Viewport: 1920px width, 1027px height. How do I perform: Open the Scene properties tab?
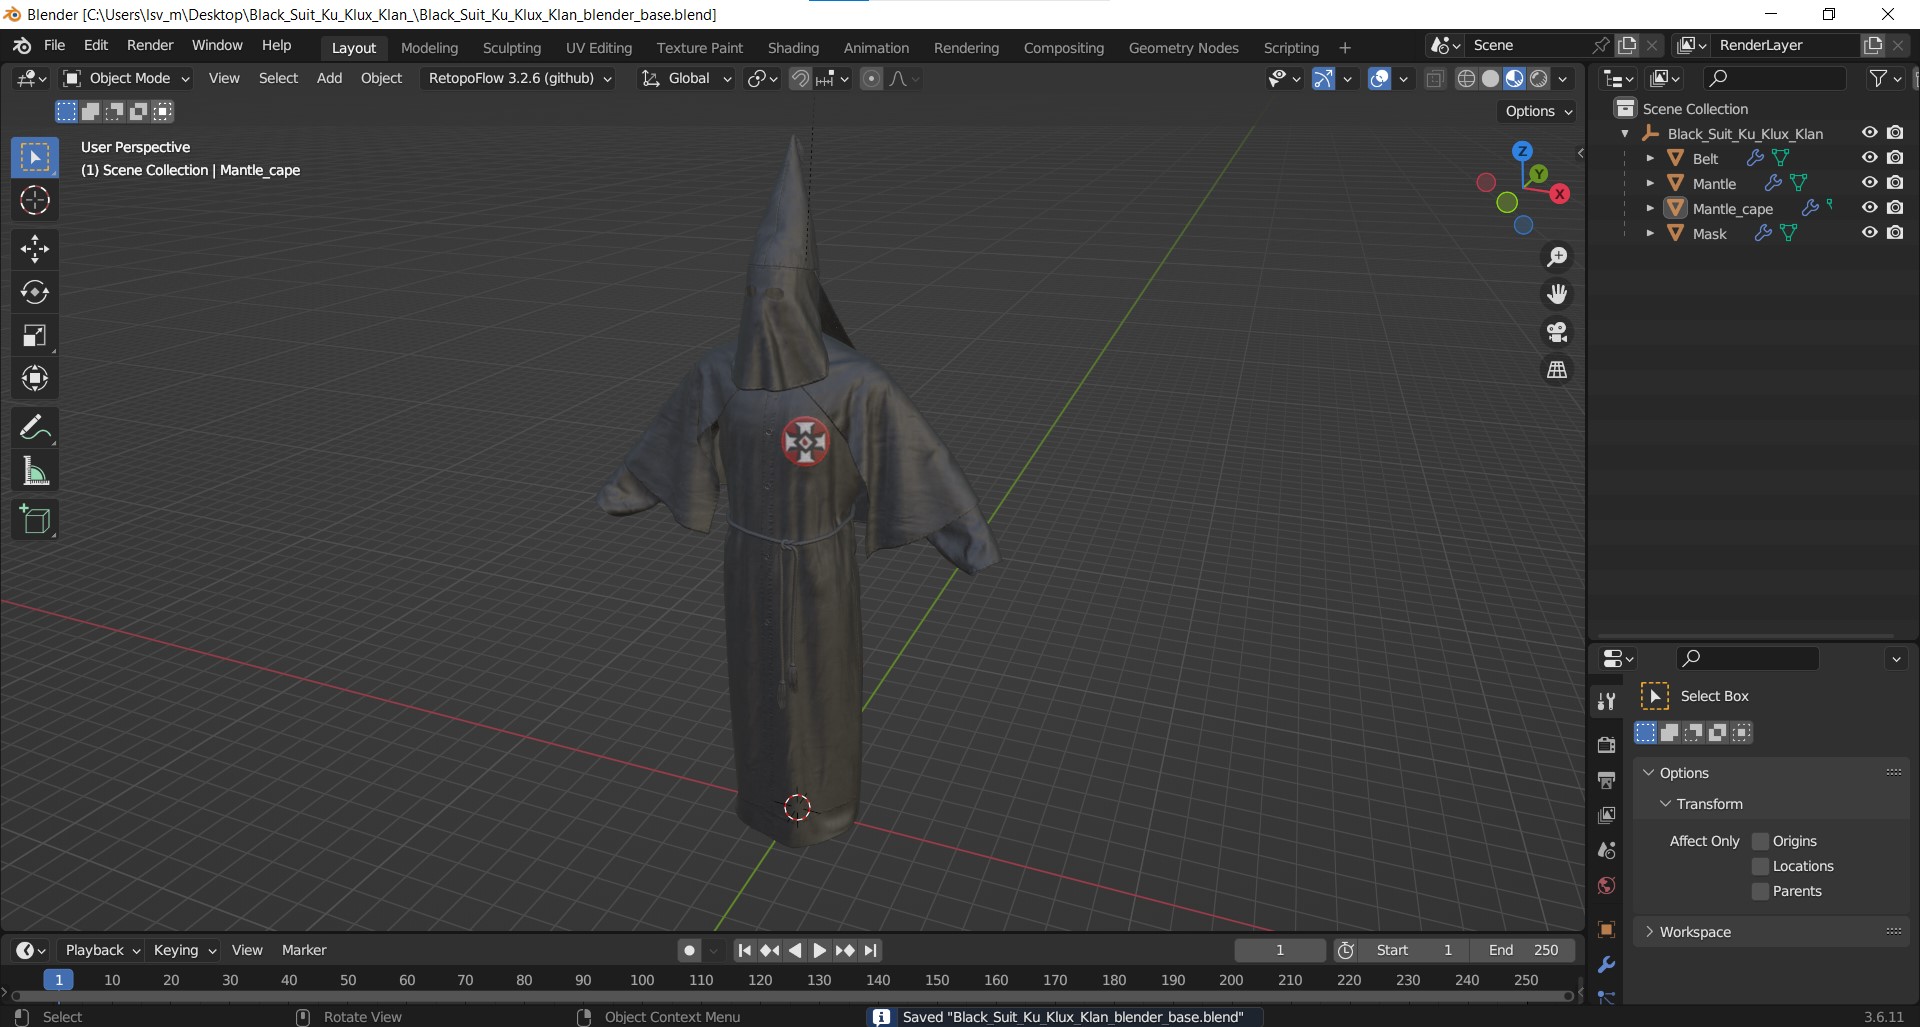pyautogui.click(x=1606, y=851)
